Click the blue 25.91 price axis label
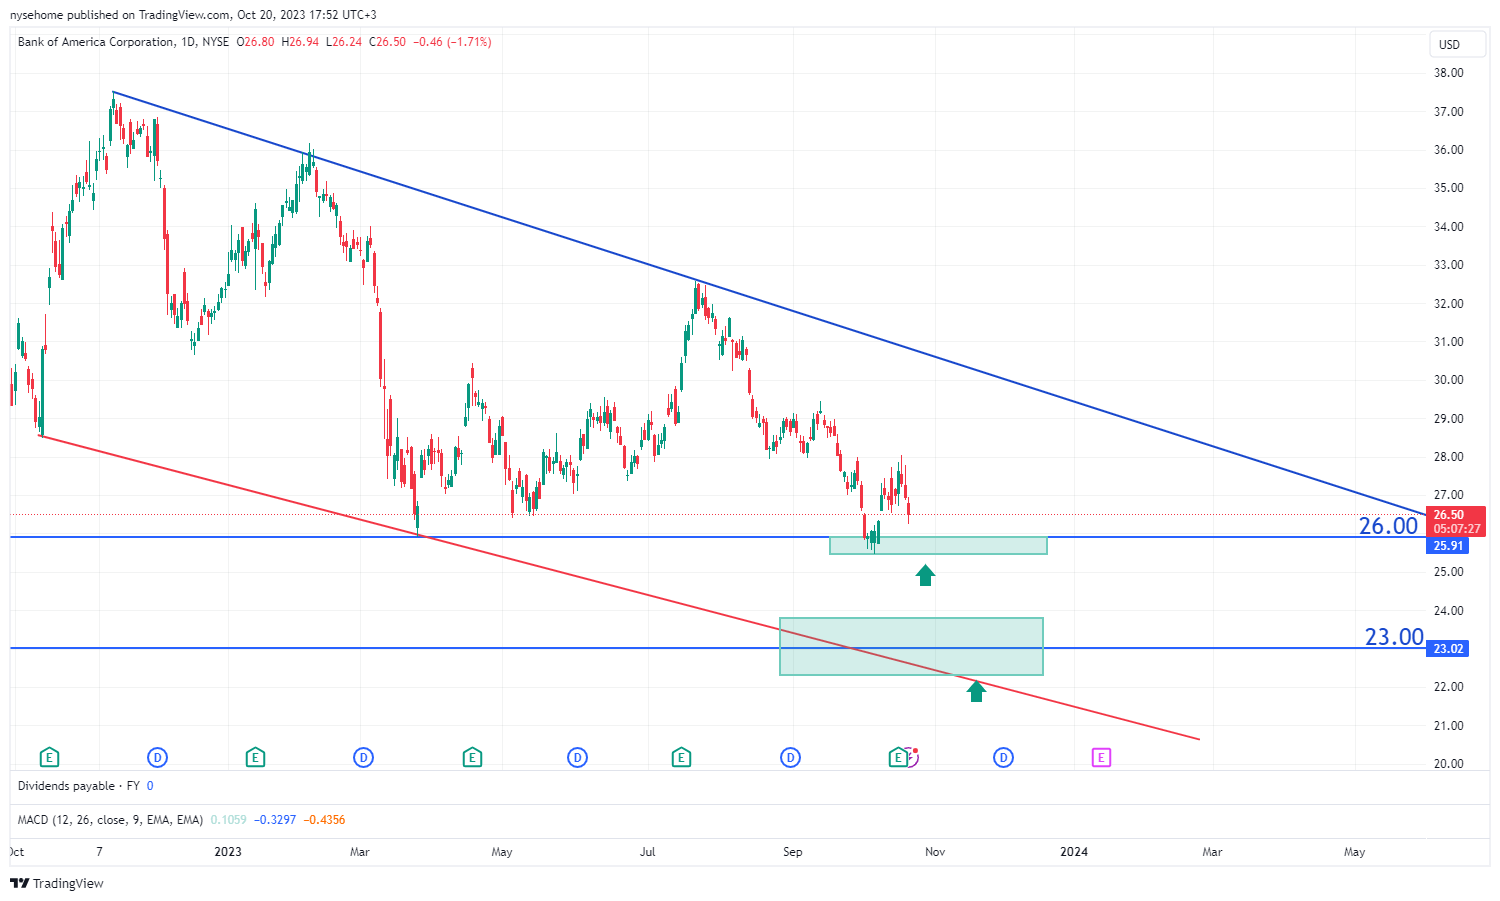Viewport: 1500px width, 901px height. tap(1448, 546)
